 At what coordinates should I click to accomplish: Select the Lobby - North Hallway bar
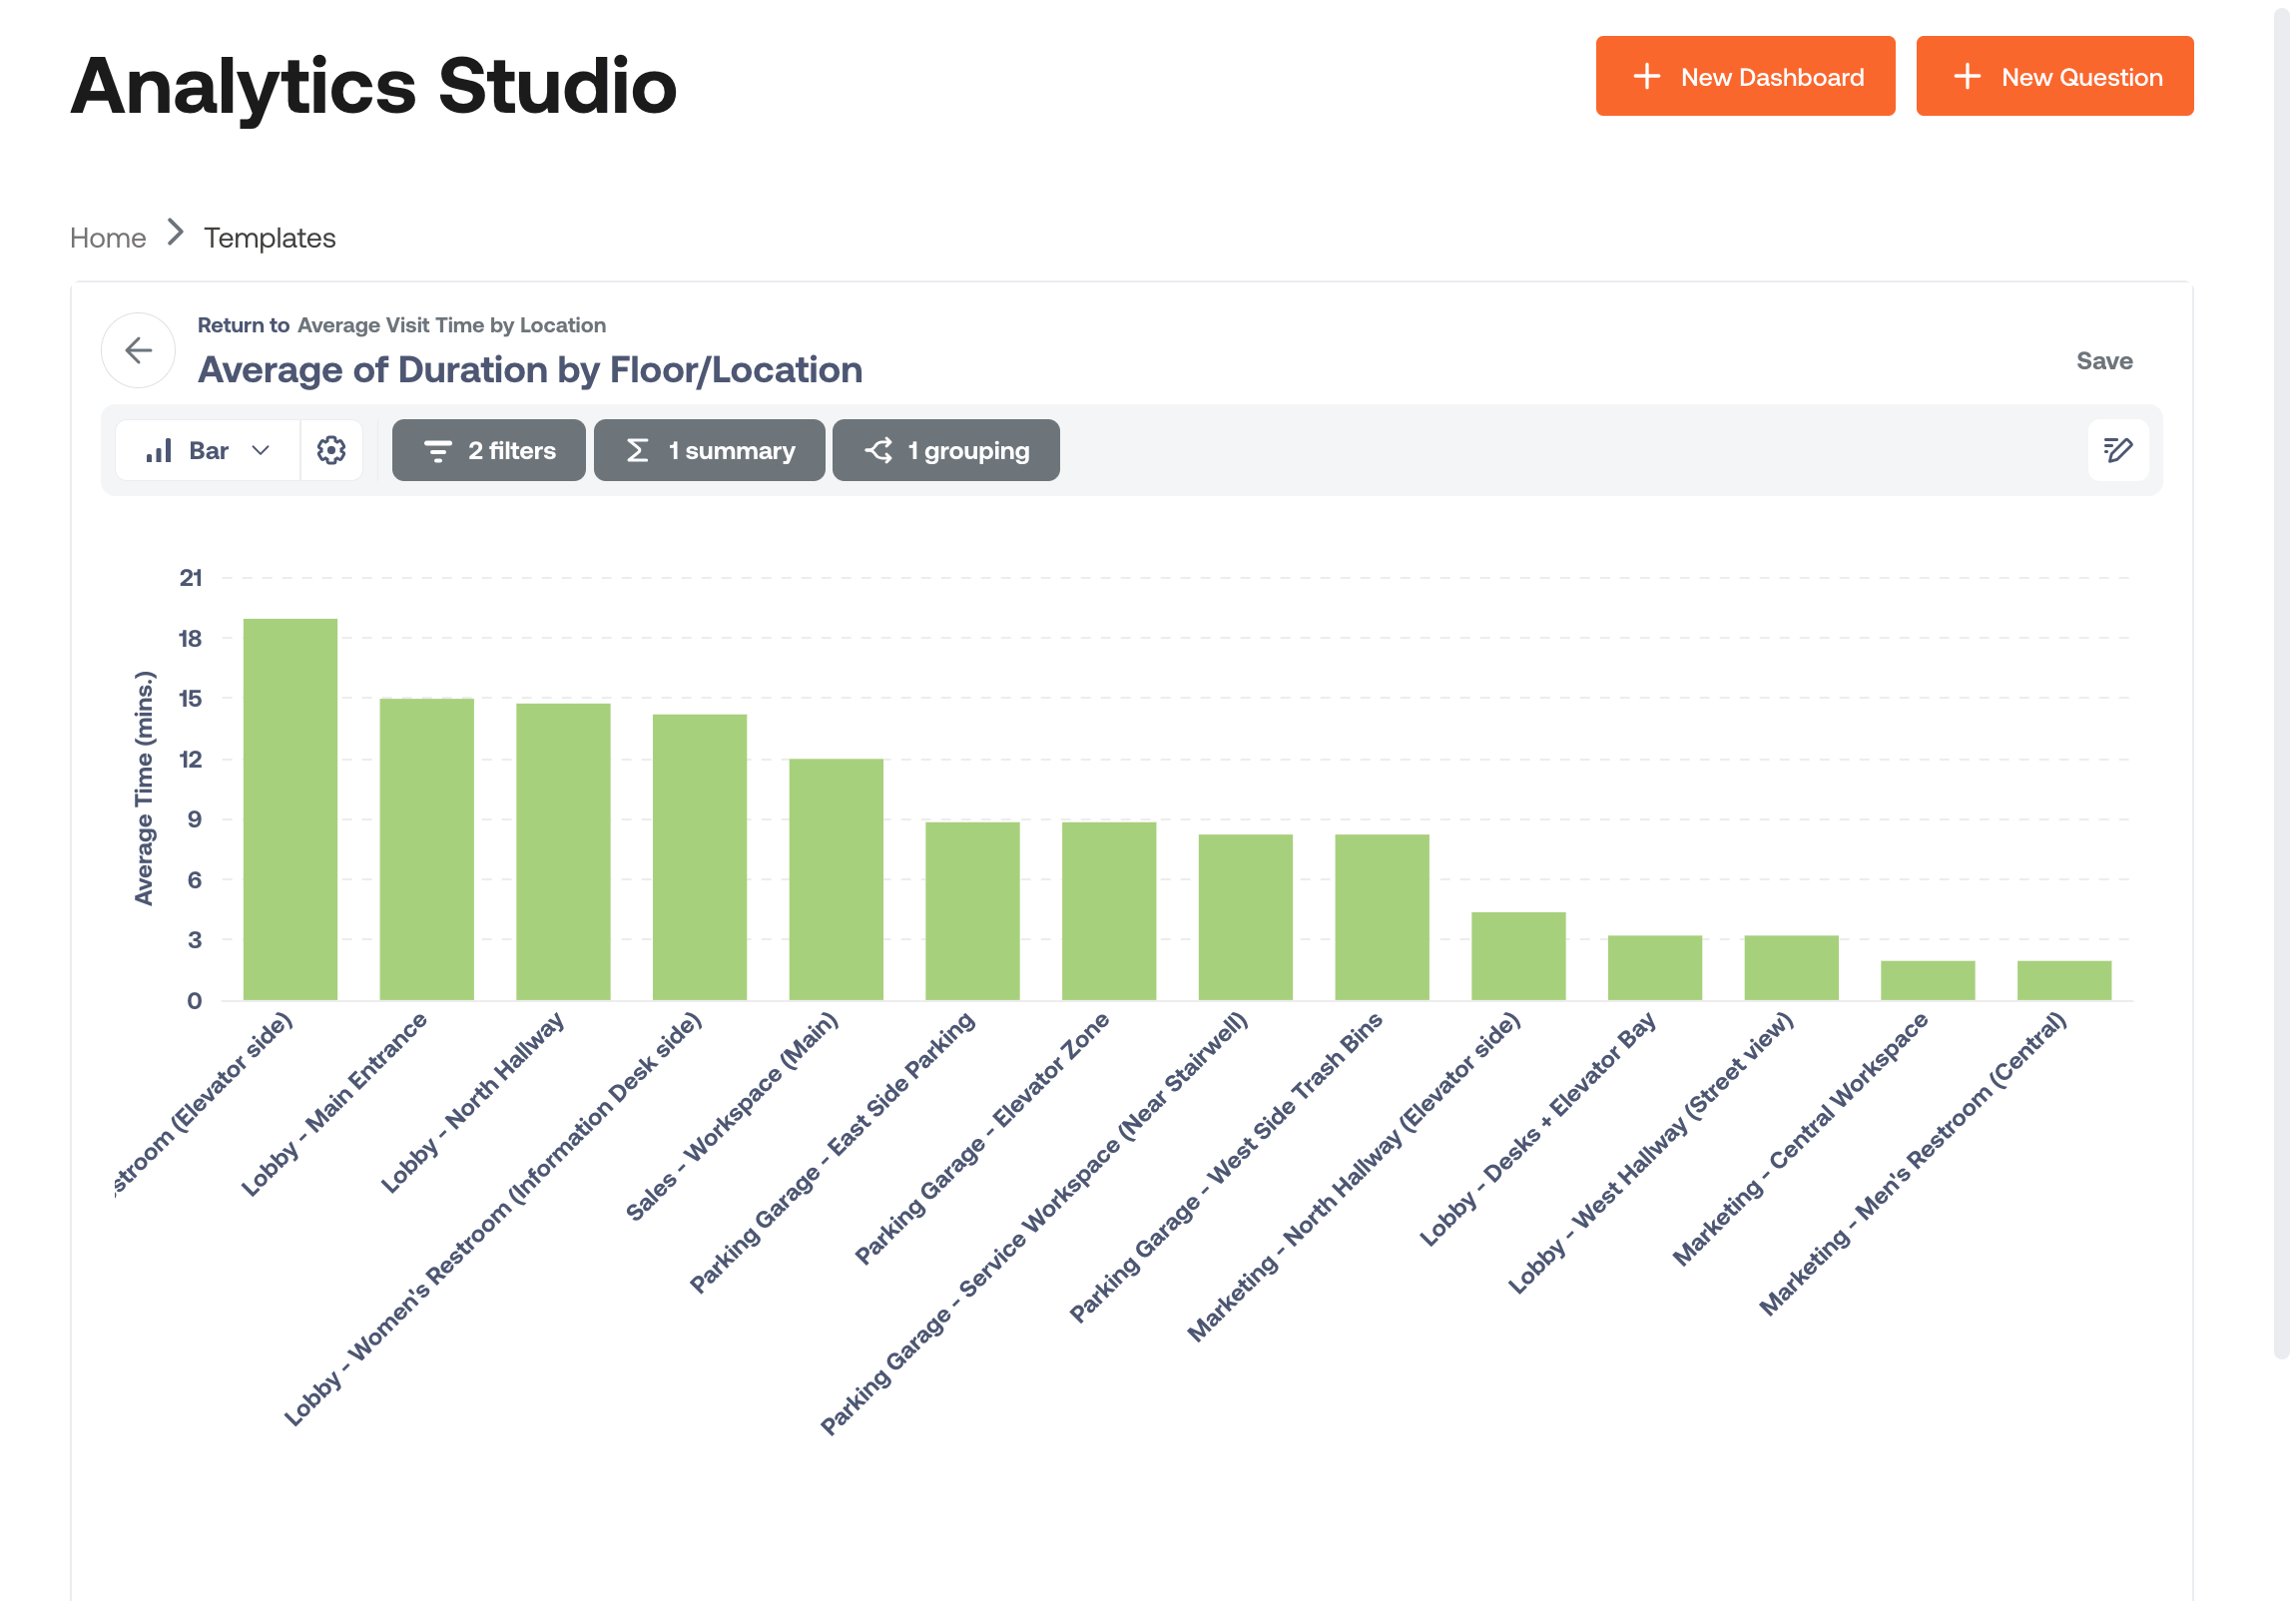[563, 852]
